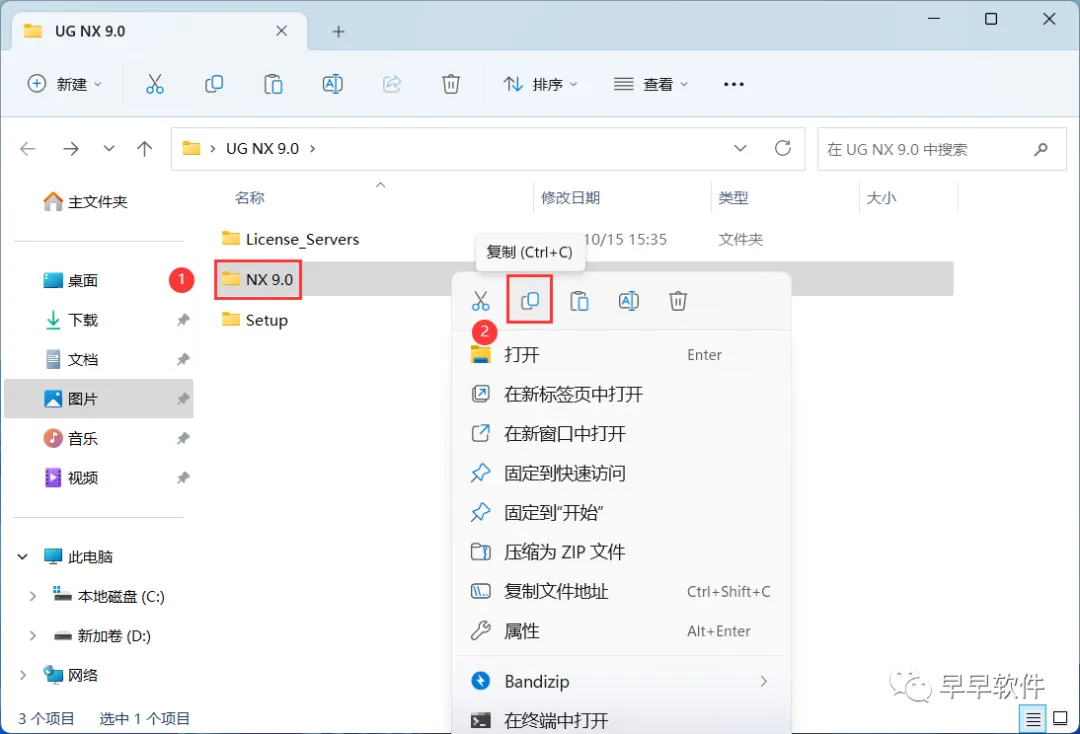Viewport: 1080px width, 734px height.
Task: Click the Delete trash icon in the top toolbar
Action: tap(450, 84)
